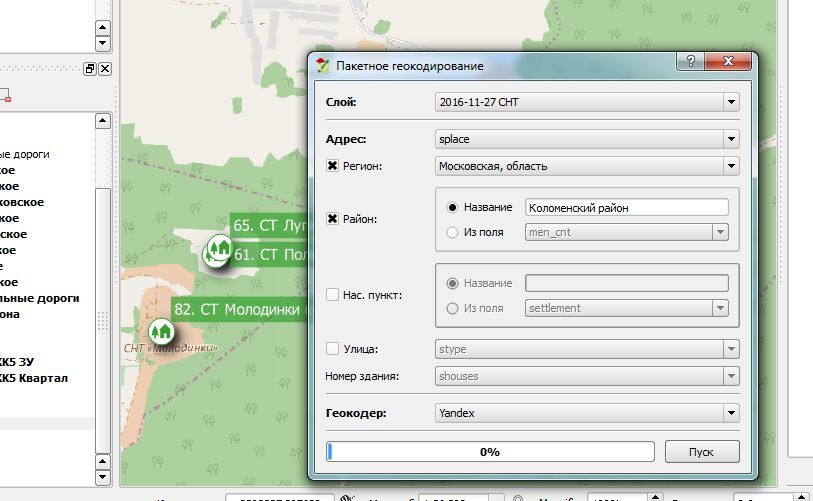Open the men_cnt field dropdown
Screen dimensions: 813x501
click(627, 232)
